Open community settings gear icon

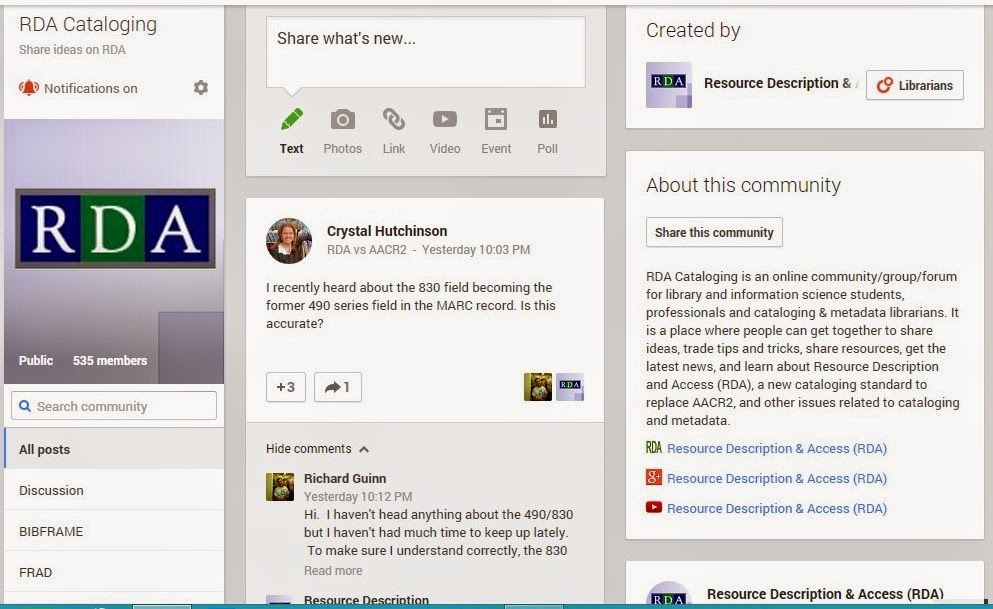click(201, 87)
